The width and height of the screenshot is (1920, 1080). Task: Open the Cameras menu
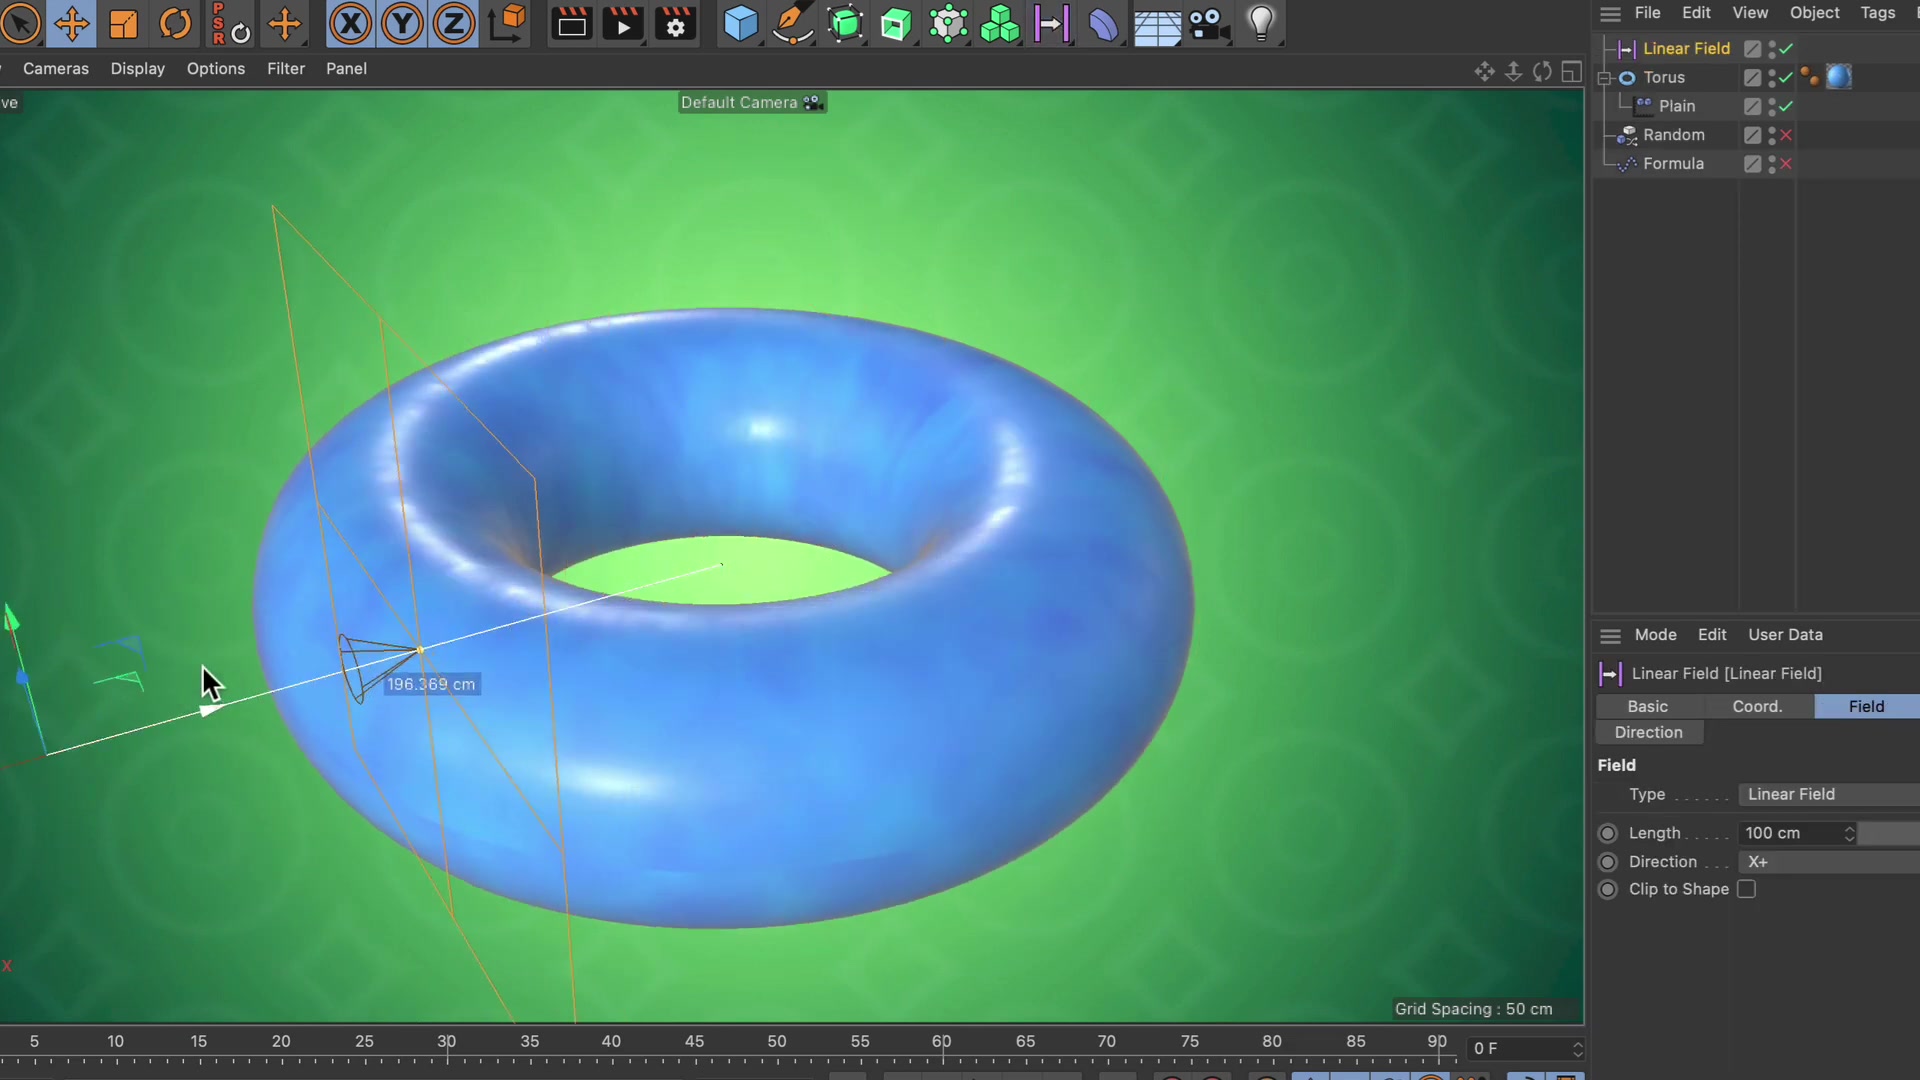pyautogui.click(x=55, y=68)
